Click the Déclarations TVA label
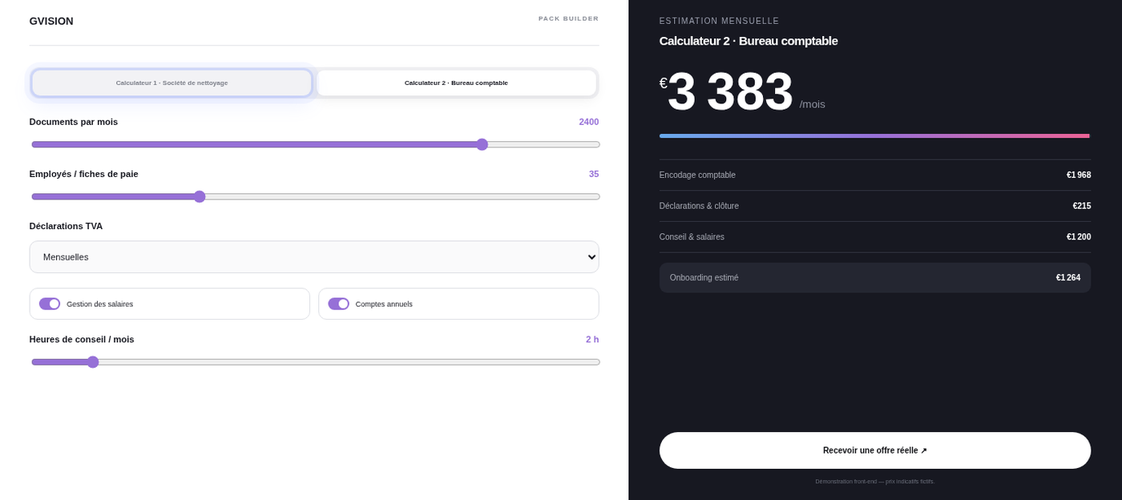This screenshot has height=500, width=1122. coord(66,226)
